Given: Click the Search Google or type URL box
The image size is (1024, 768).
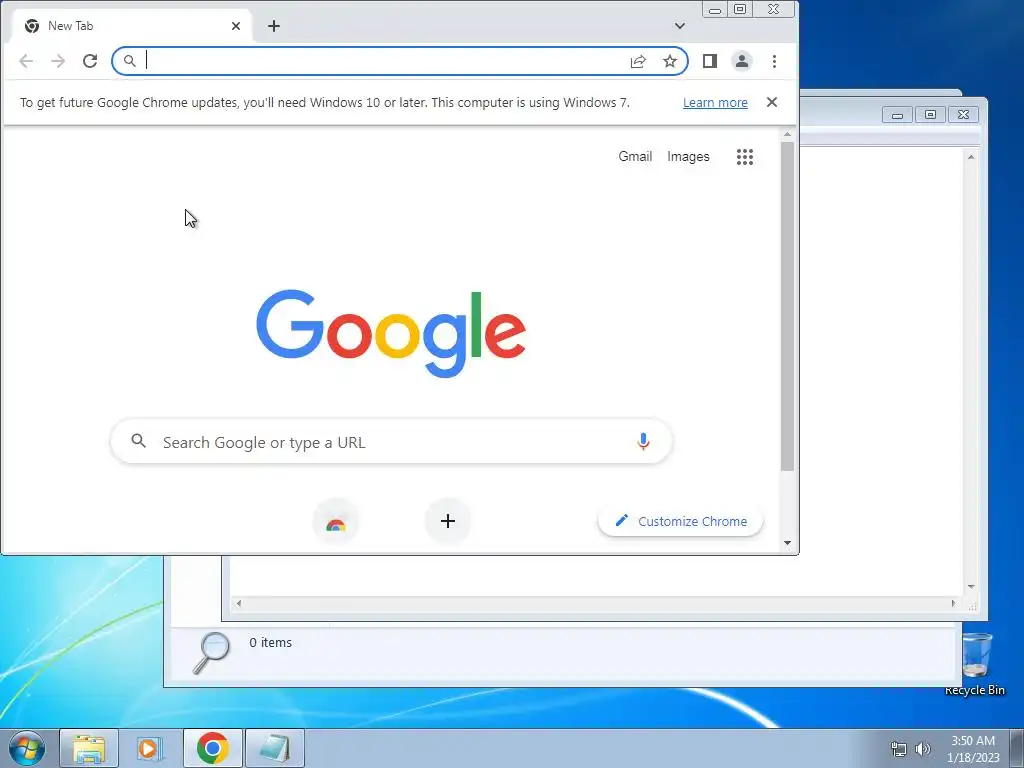Looking at the screenshot, I should point(392,442).
